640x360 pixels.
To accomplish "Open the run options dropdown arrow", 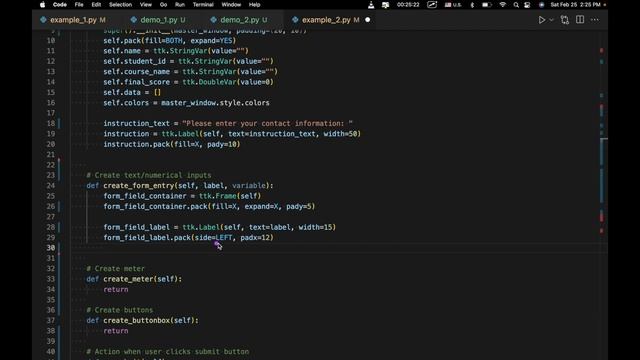I will point(551,20).
